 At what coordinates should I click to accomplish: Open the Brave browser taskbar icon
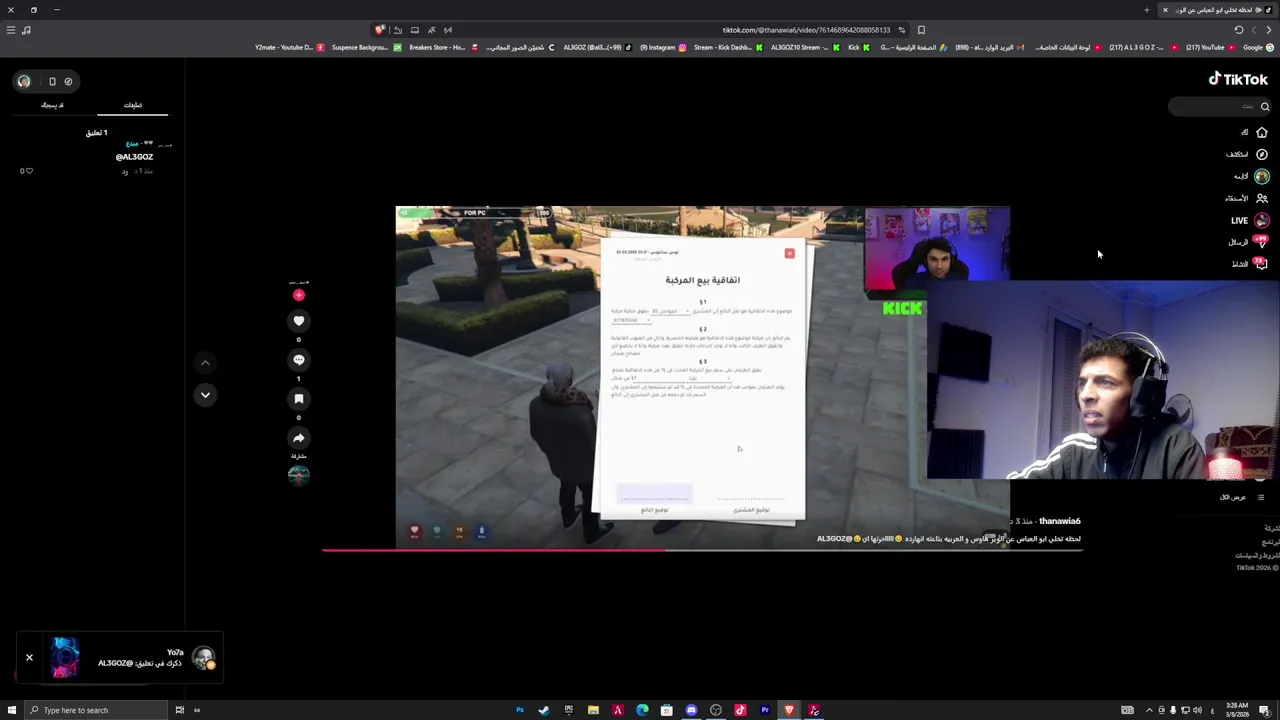(789, 710)
